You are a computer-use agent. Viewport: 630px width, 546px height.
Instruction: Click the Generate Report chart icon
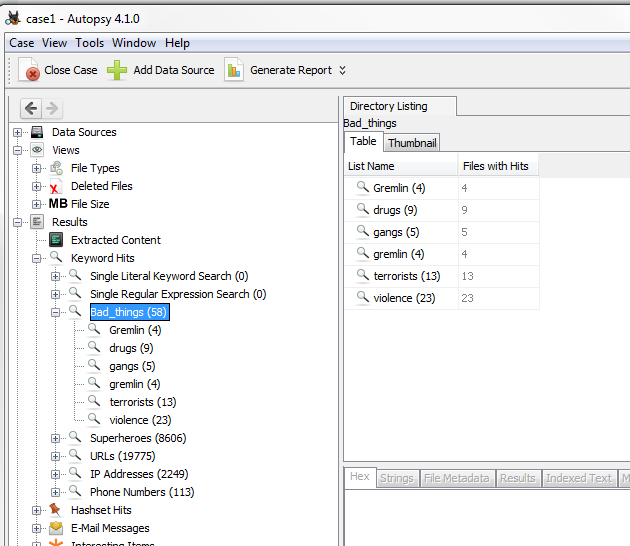click(234, 70)
